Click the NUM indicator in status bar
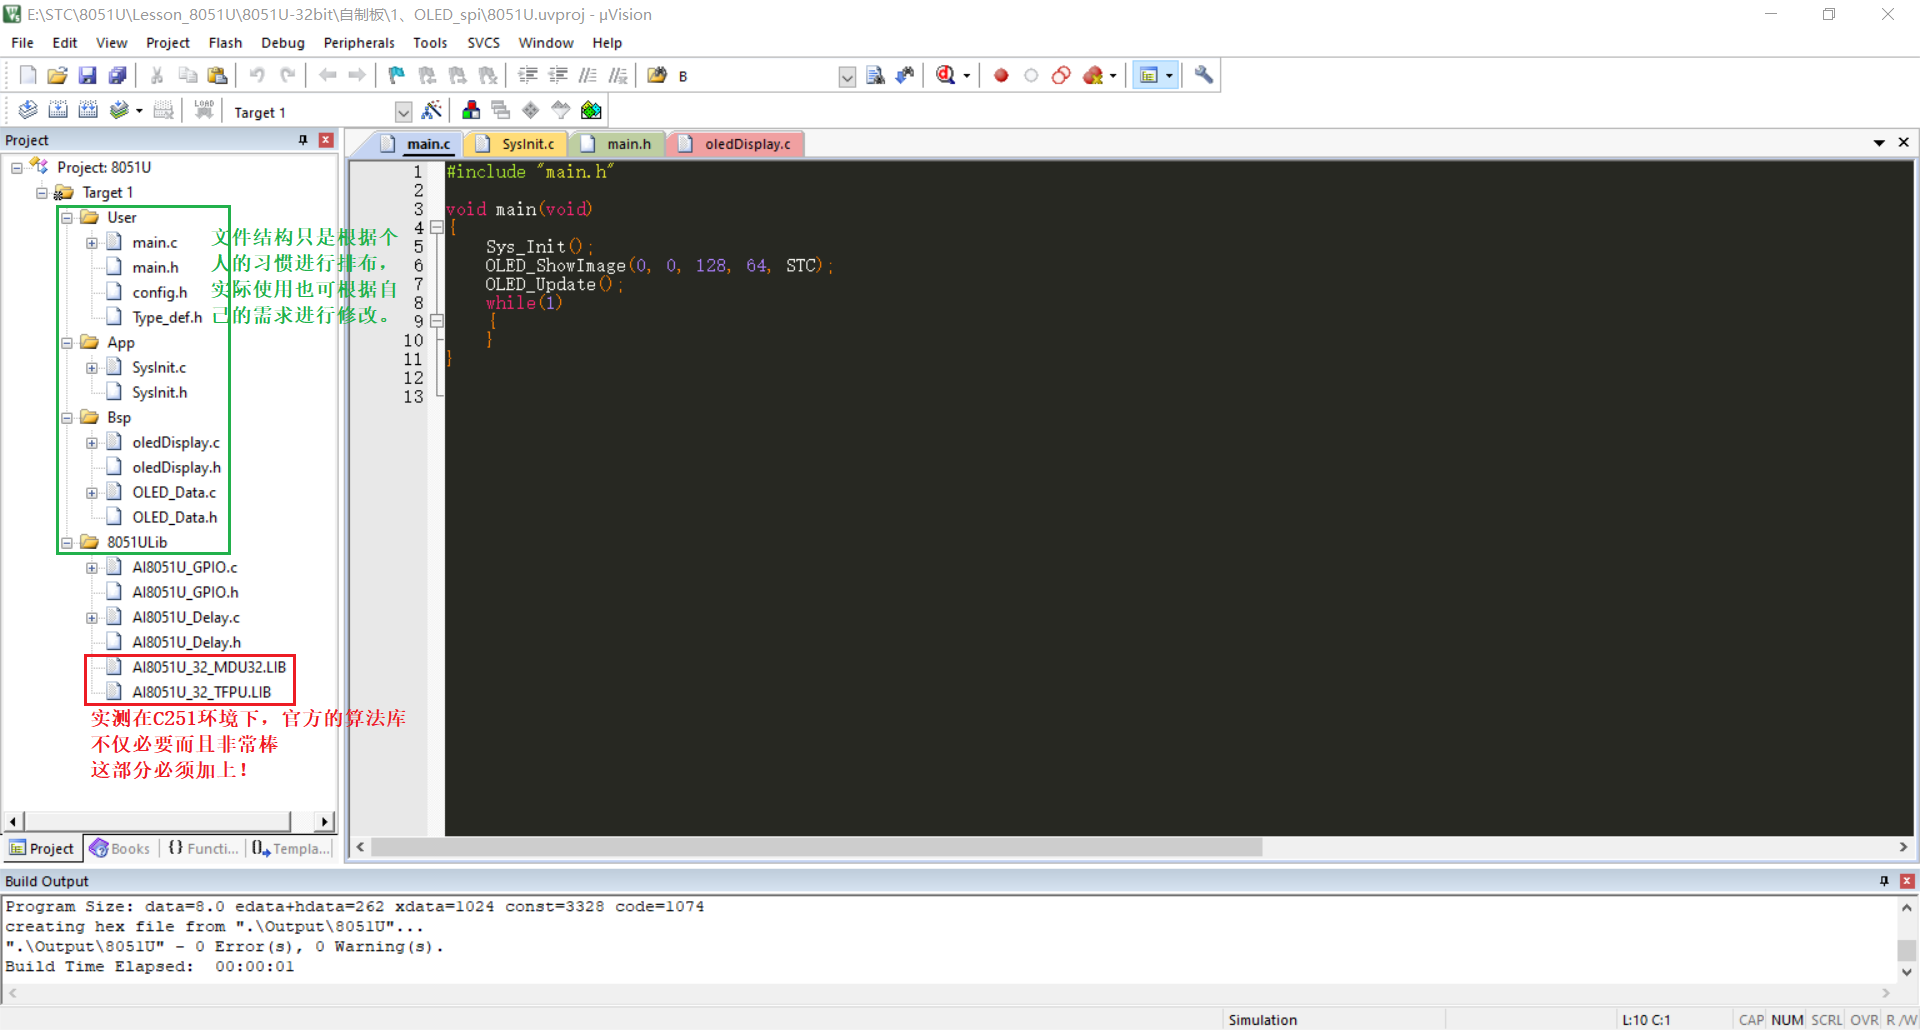This screenshot has width=1920, height=1030. point(1787,1020)
